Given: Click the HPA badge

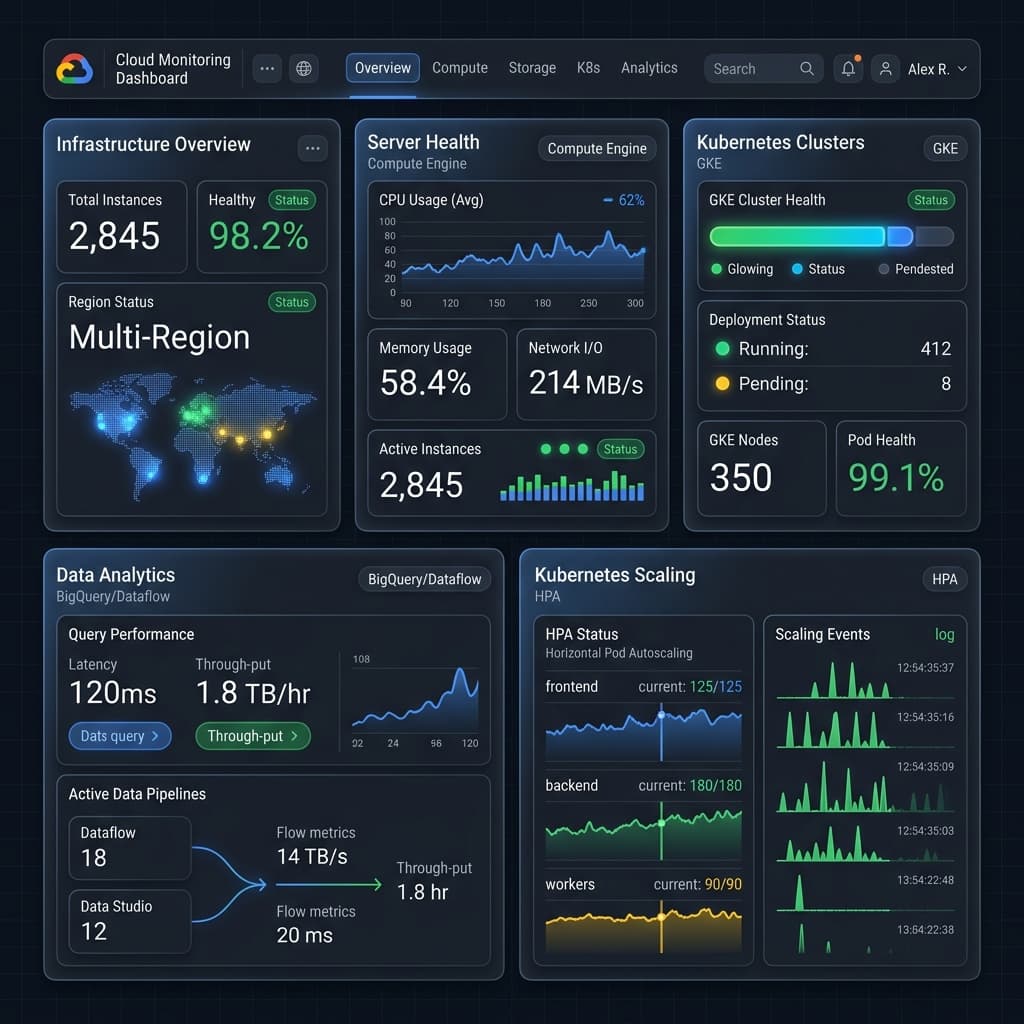Looking at the screenshot, I should coord(944,579).
